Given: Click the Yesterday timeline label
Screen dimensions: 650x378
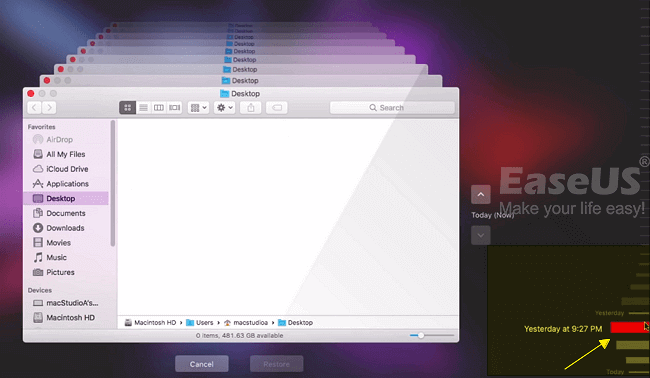Looking at the screenshot, I should [609, 313].
